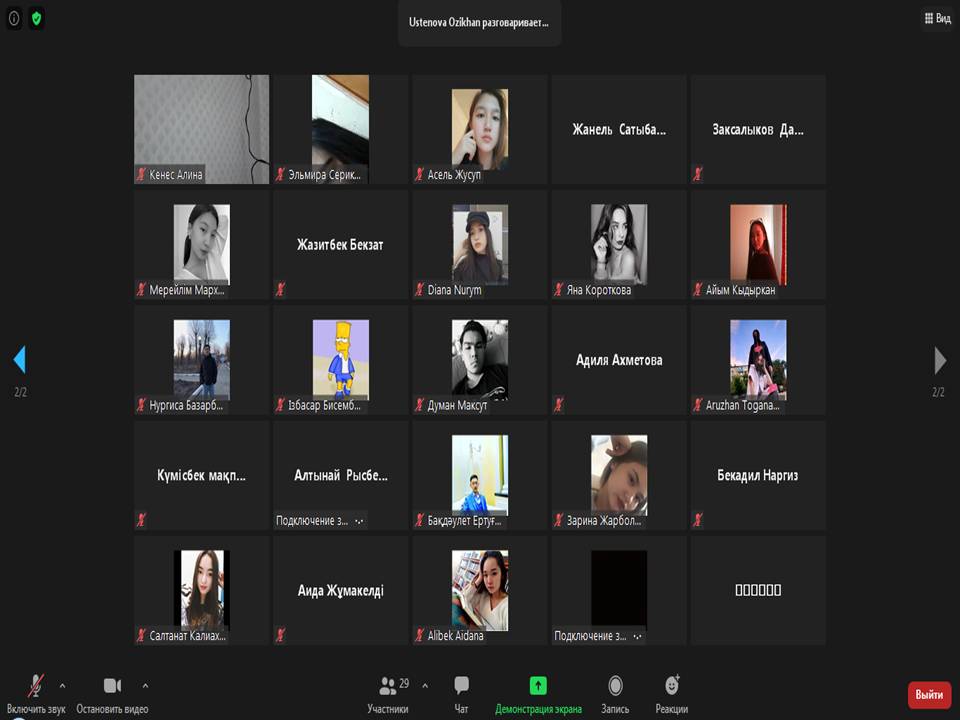Click the green encryption shield icon
Screen dimensions: 960x720
click(x=36, y=18)
